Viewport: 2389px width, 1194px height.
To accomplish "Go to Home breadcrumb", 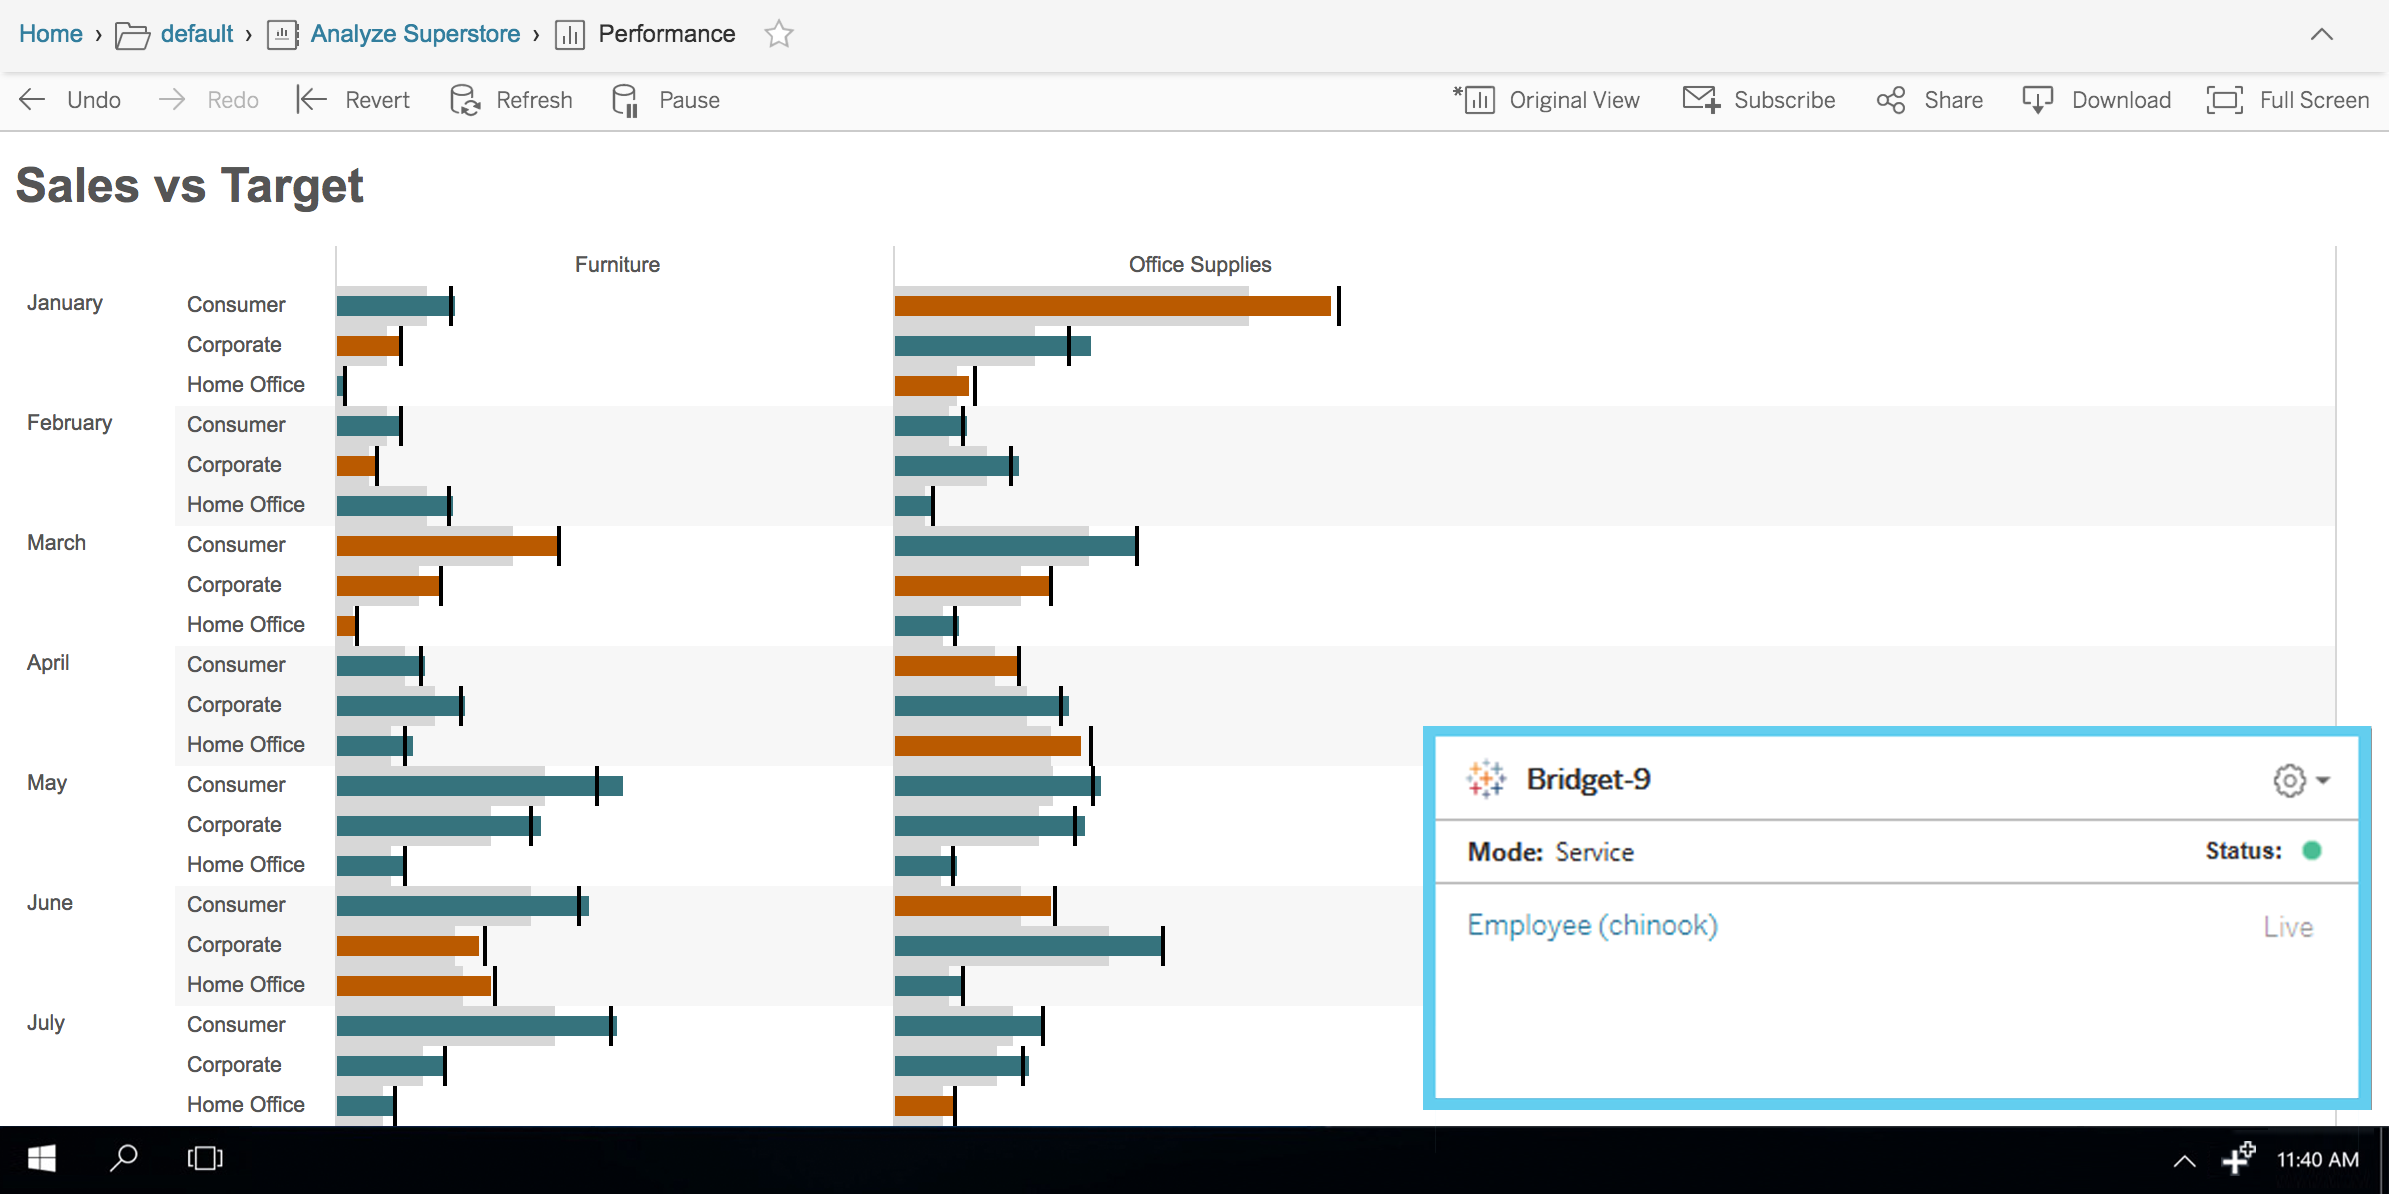I will (x=51, y=34).
